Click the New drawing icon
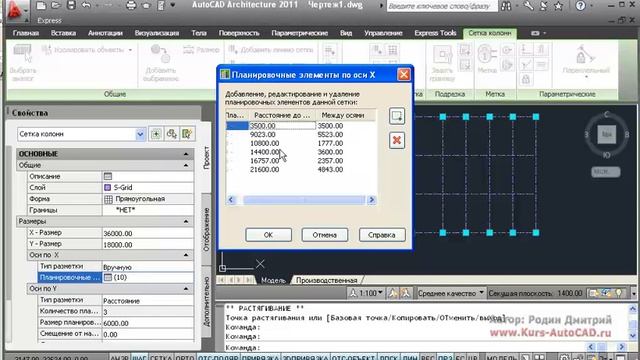The height and width of the screenshot is (360, 640). (x=41, y=5)
